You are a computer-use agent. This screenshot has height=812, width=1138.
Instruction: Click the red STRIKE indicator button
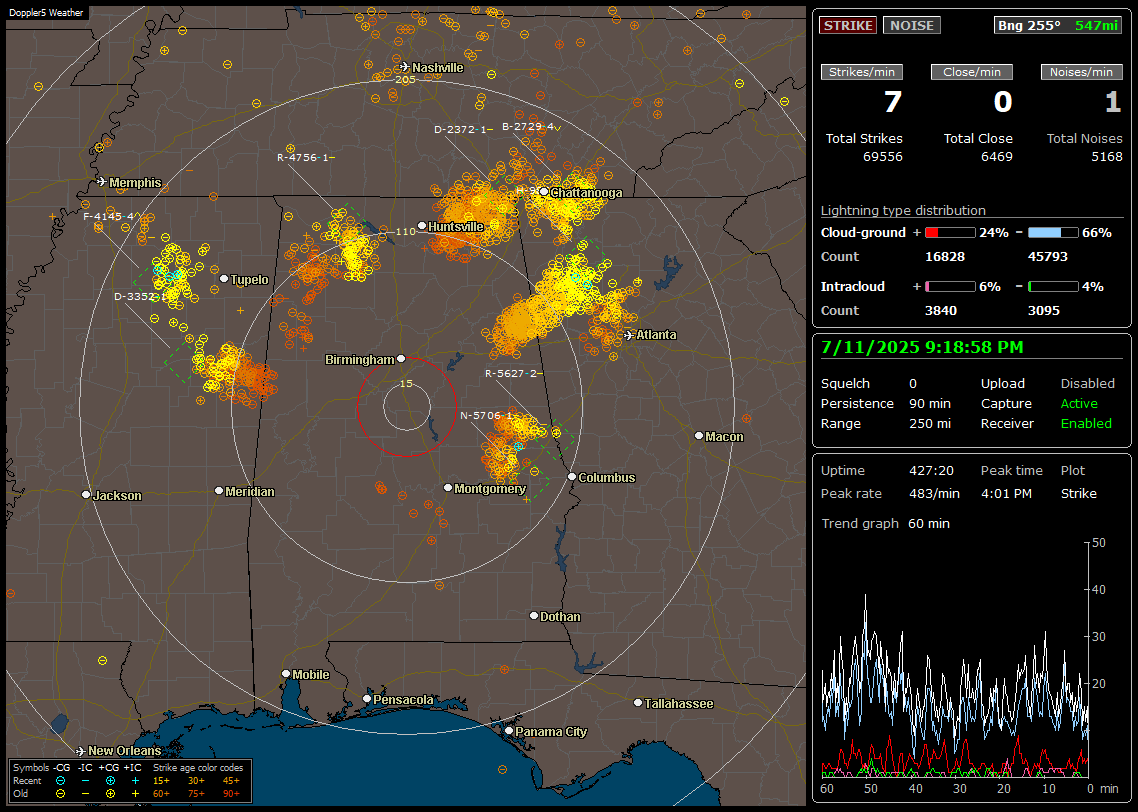point(848,25)
